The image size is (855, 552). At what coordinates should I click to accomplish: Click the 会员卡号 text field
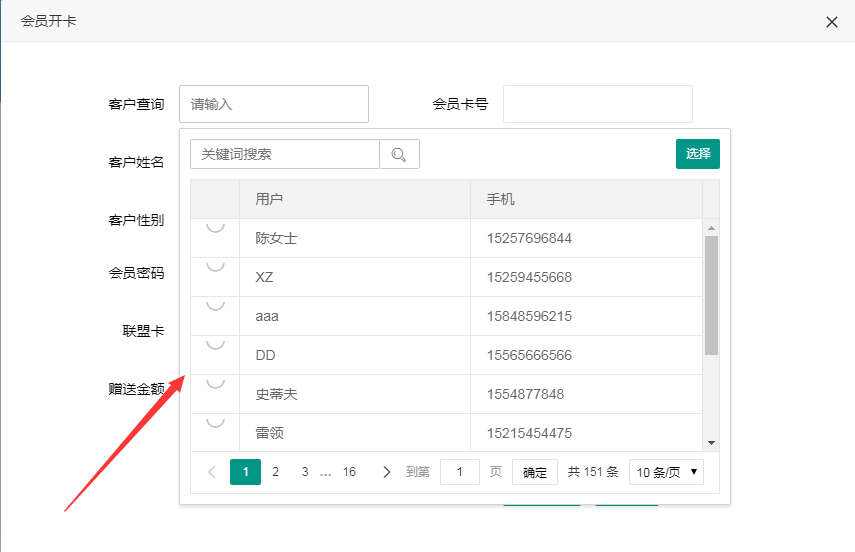[597, 104]
